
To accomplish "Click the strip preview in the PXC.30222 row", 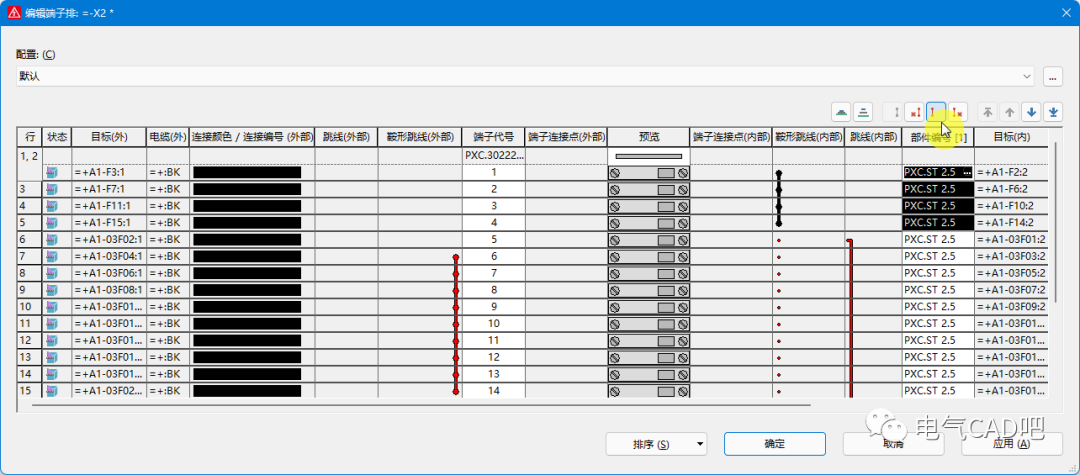I will (x=649, y=156).
